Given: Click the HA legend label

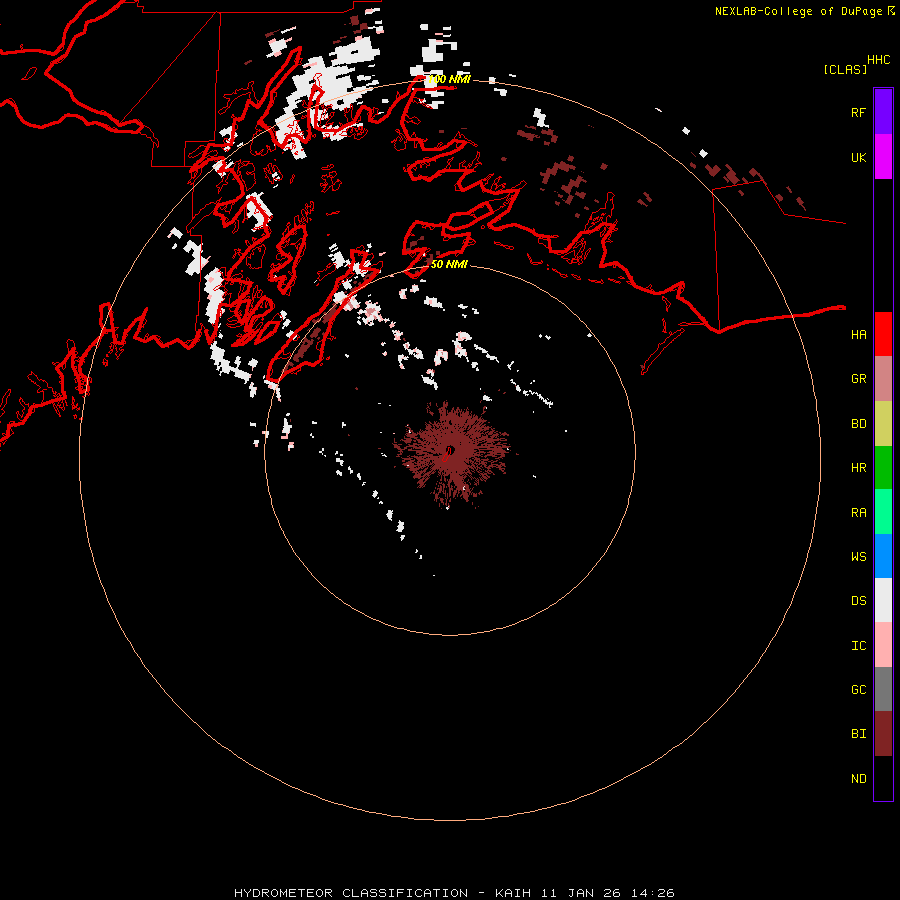Looking at the screenshot, I should click(x=858, y=335).
